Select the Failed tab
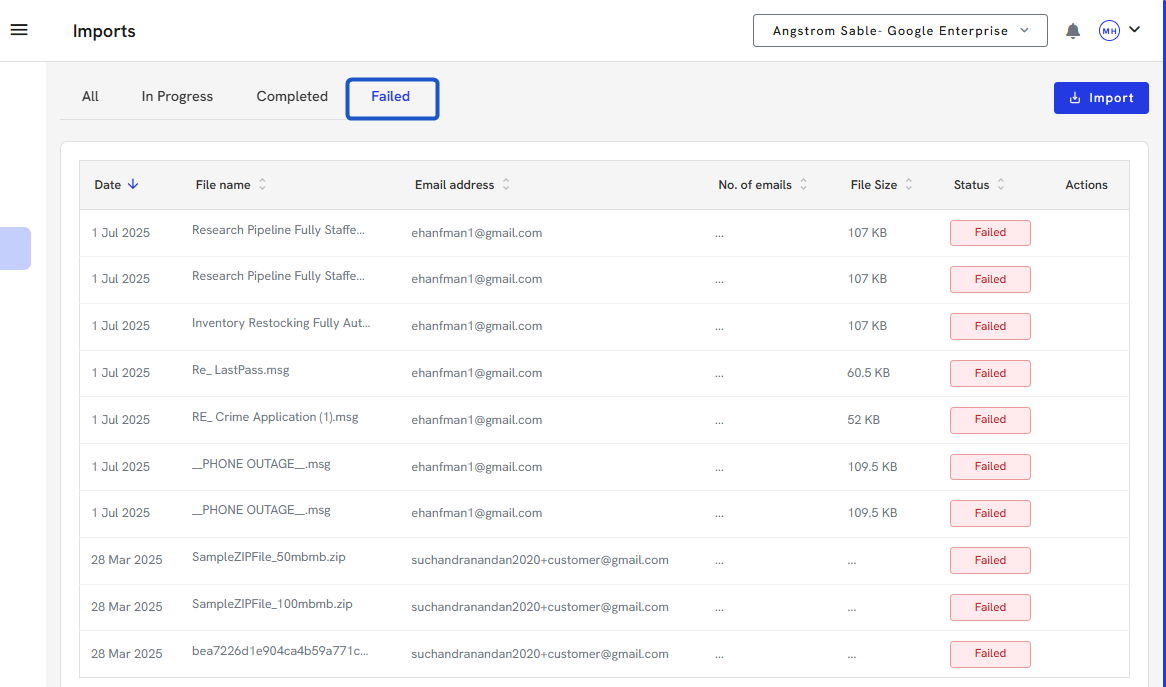Viewport: 1166px width, 687px height. [391, 97]
